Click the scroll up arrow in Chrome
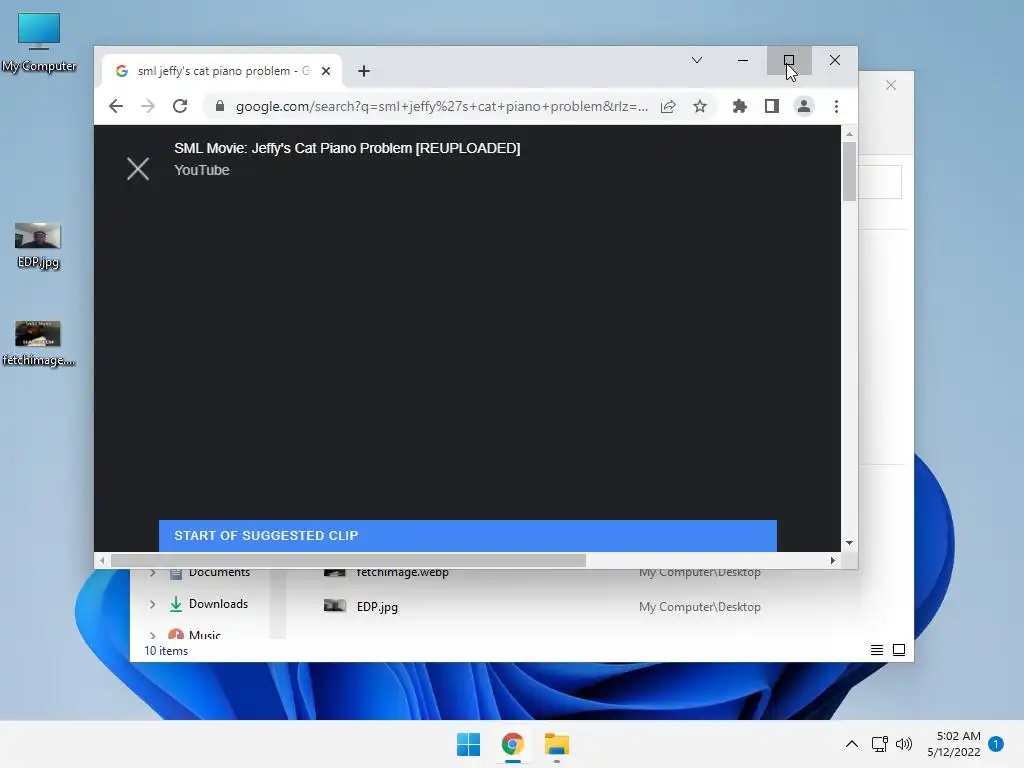The height and width of the screenshot is (768, 1024). [849, 134]
